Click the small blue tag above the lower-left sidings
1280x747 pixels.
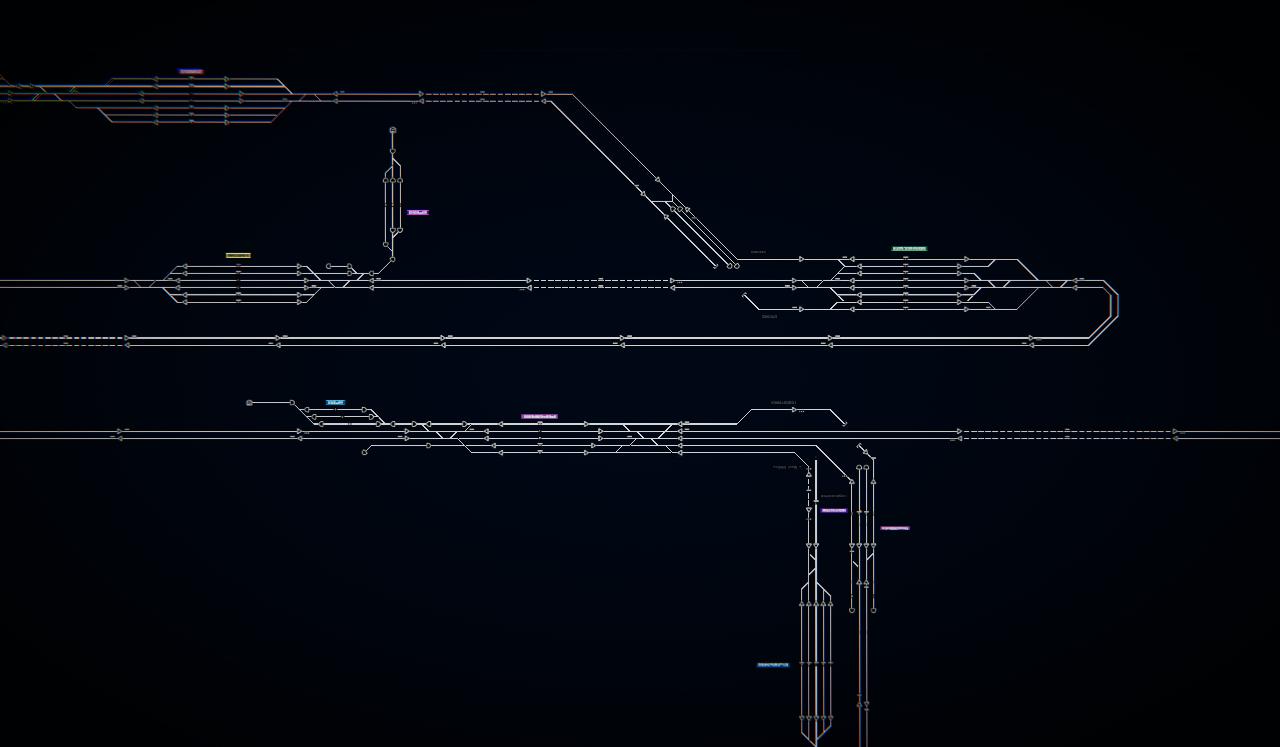335,403
